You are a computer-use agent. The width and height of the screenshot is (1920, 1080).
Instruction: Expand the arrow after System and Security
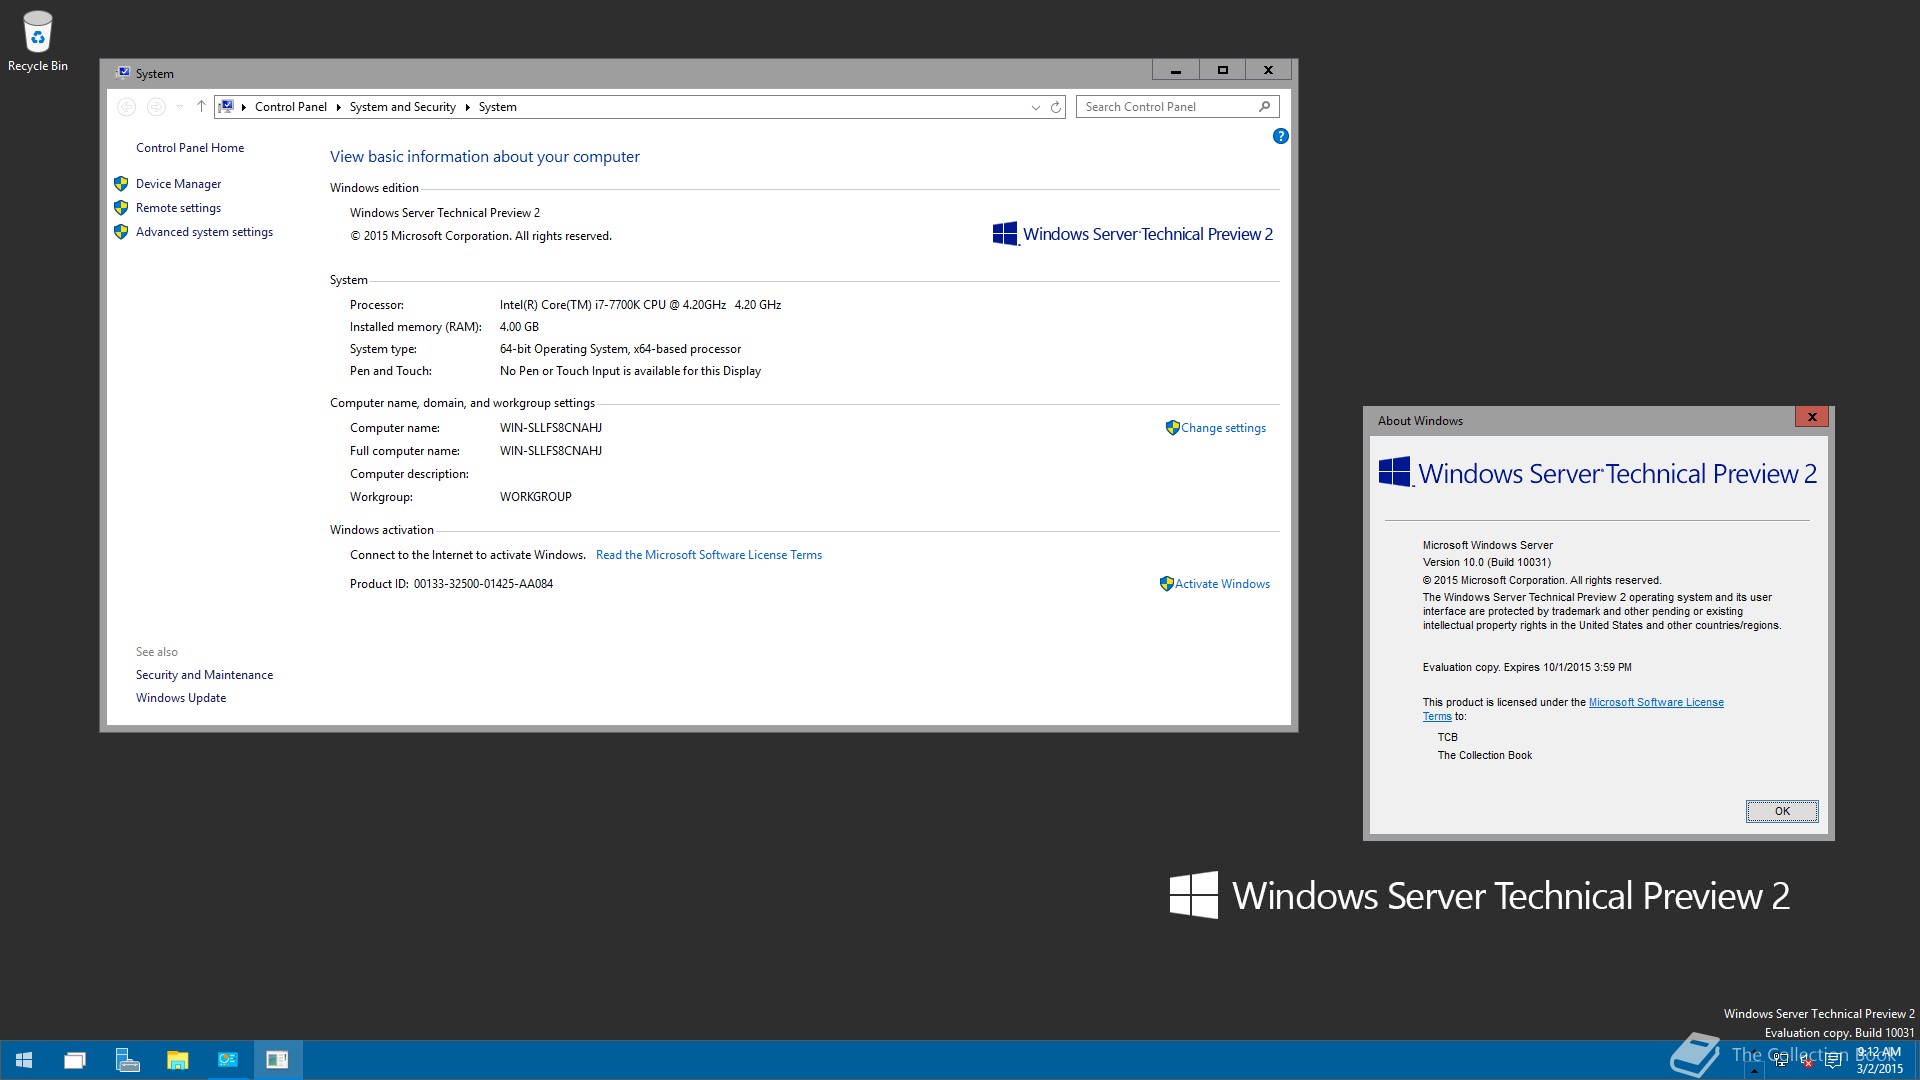point(467,107)
